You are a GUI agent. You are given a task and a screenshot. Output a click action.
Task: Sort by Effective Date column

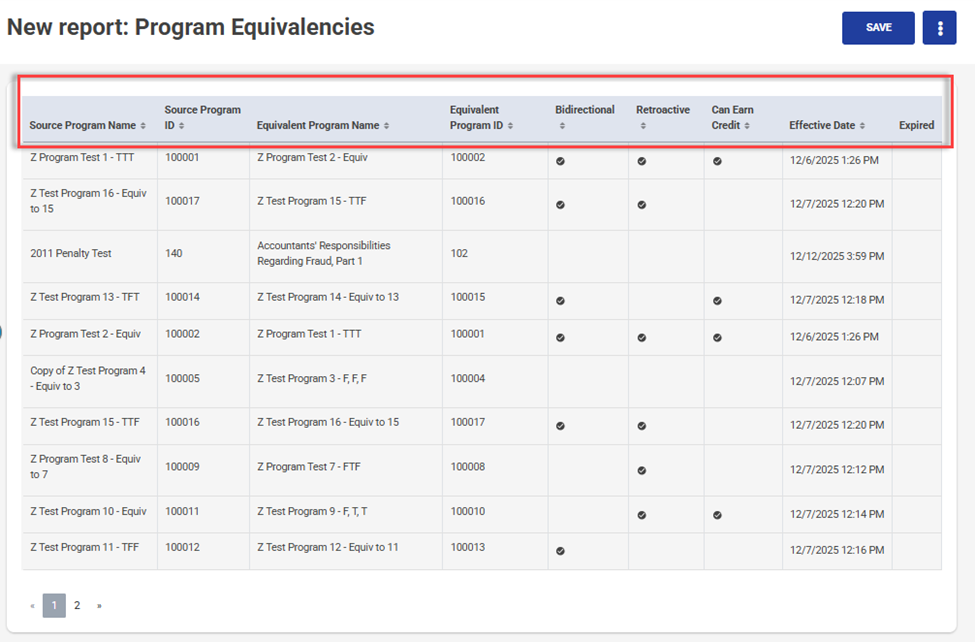click(827, 126)
